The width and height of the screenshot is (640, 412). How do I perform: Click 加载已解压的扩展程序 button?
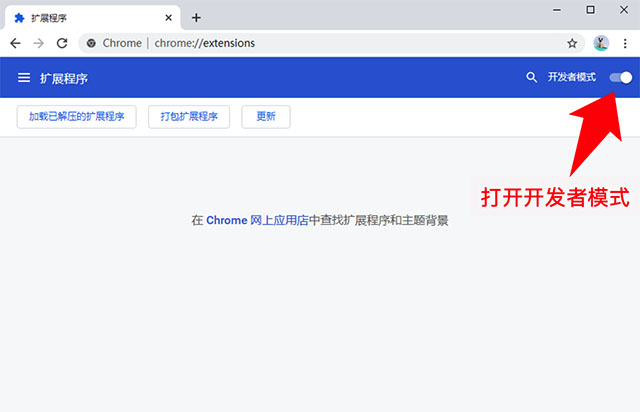(x=76, y=117)
